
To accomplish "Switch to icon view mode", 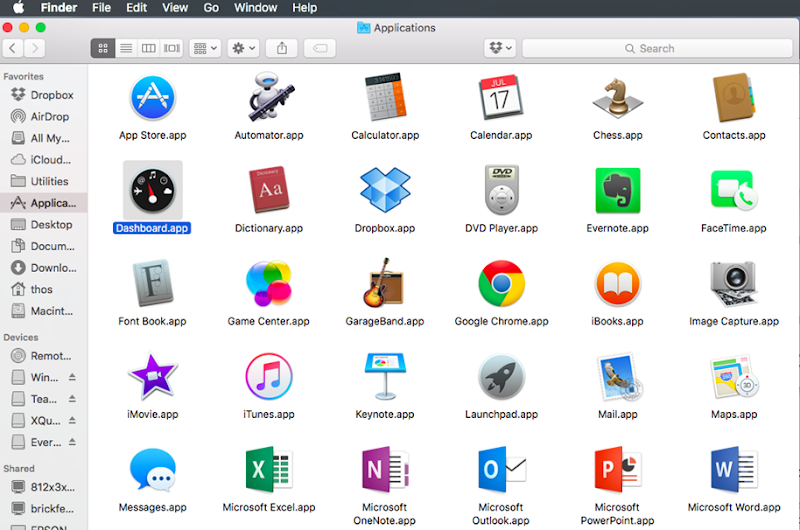I will click(x=103, y=48).
